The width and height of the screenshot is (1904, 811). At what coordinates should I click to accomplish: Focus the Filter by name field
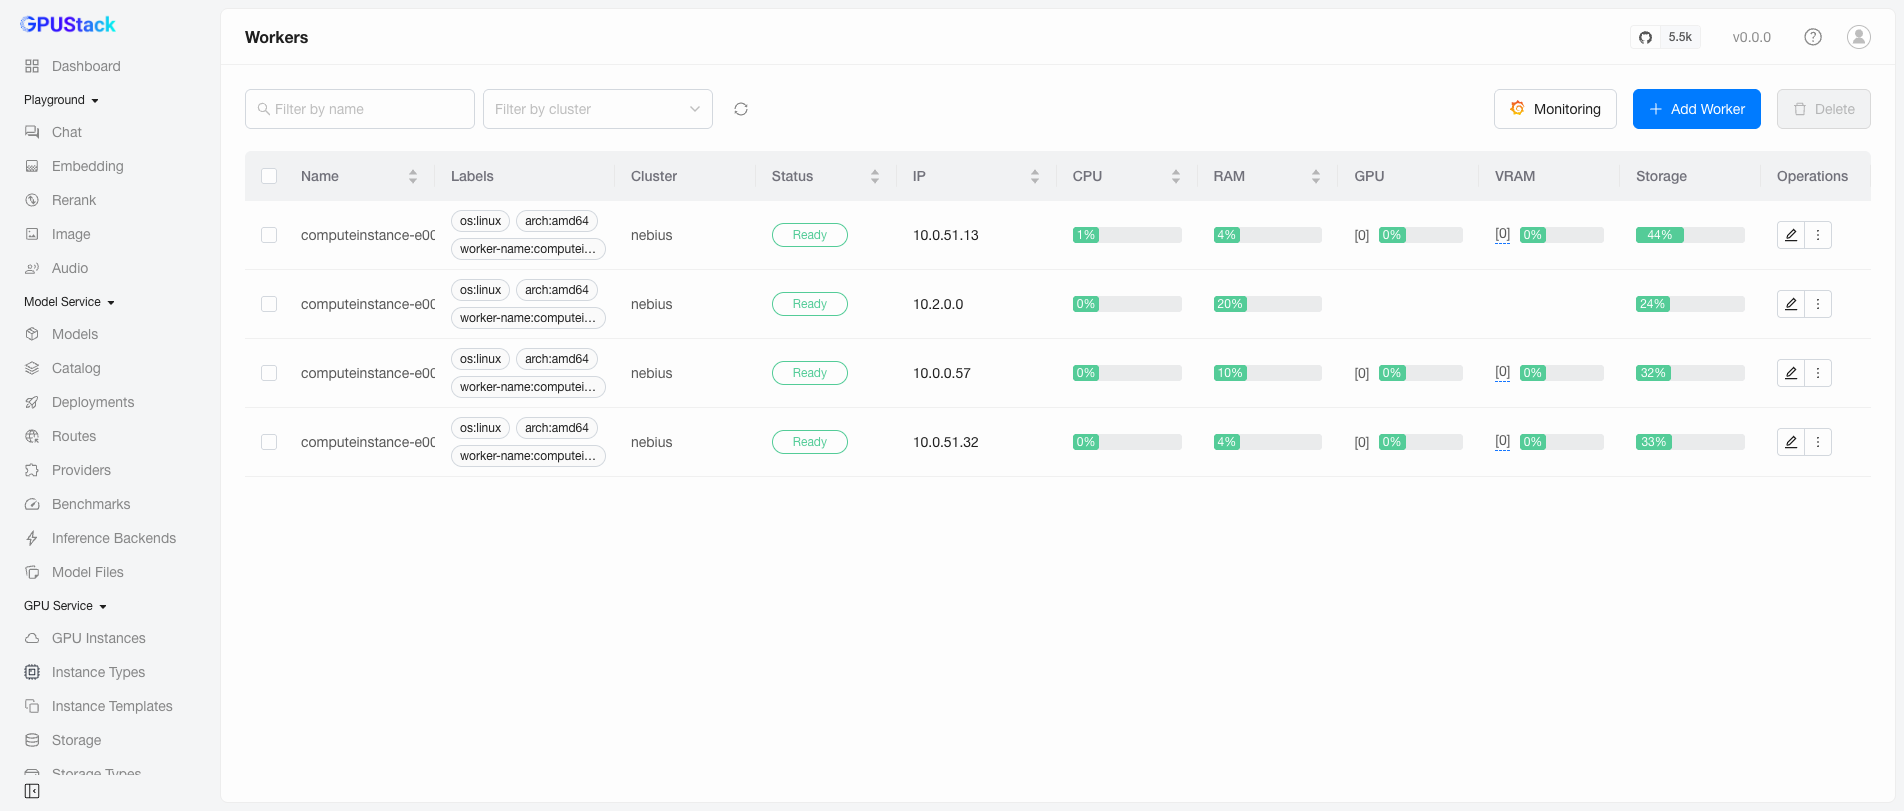(x=360, y=109)
